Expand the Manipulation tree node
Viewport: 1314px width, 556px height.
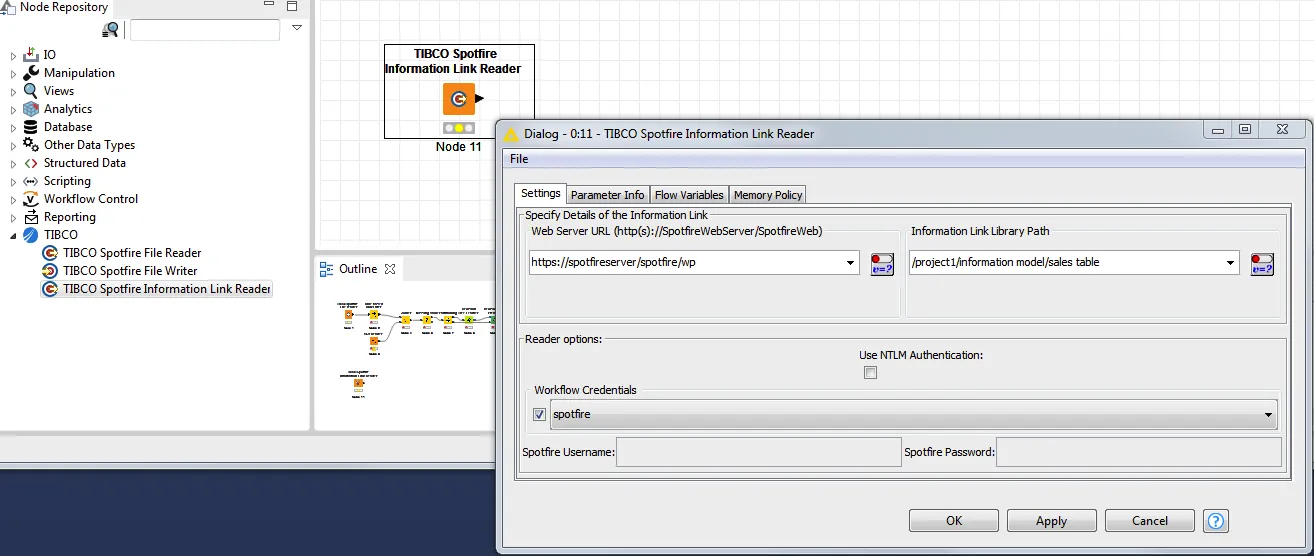[13, 74]
